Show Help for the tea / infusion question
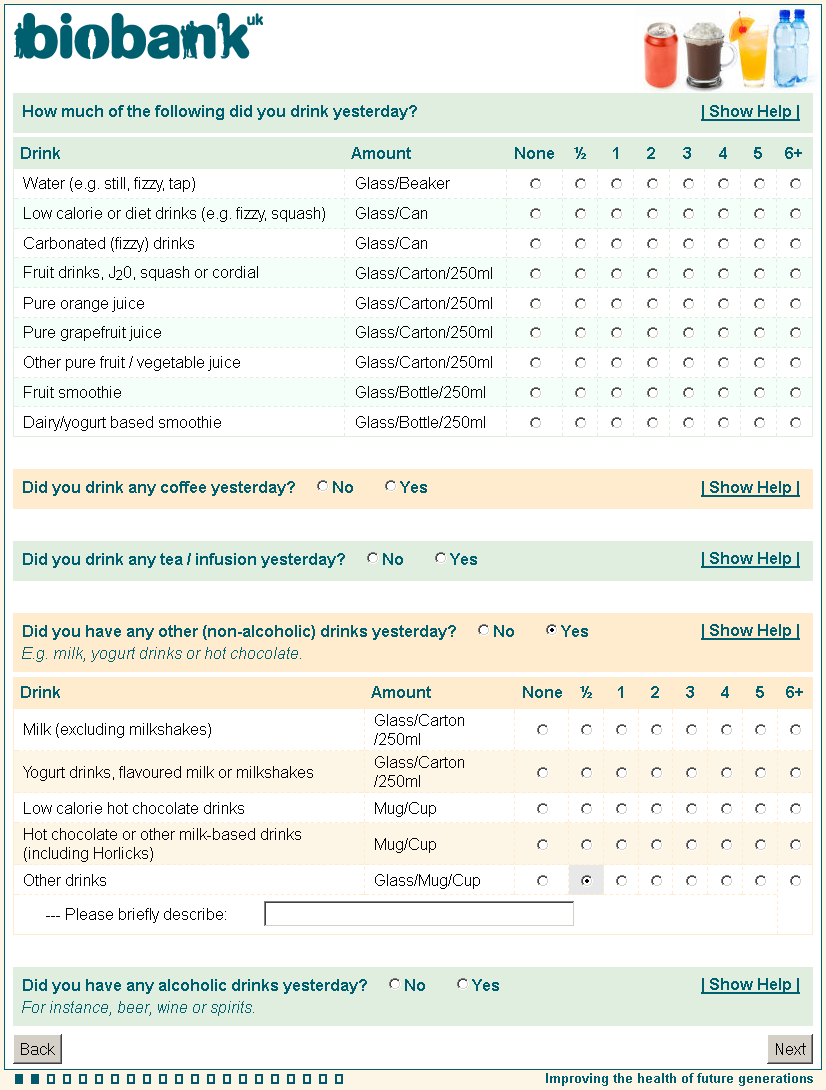826x1090 pixels. (750, 559)
